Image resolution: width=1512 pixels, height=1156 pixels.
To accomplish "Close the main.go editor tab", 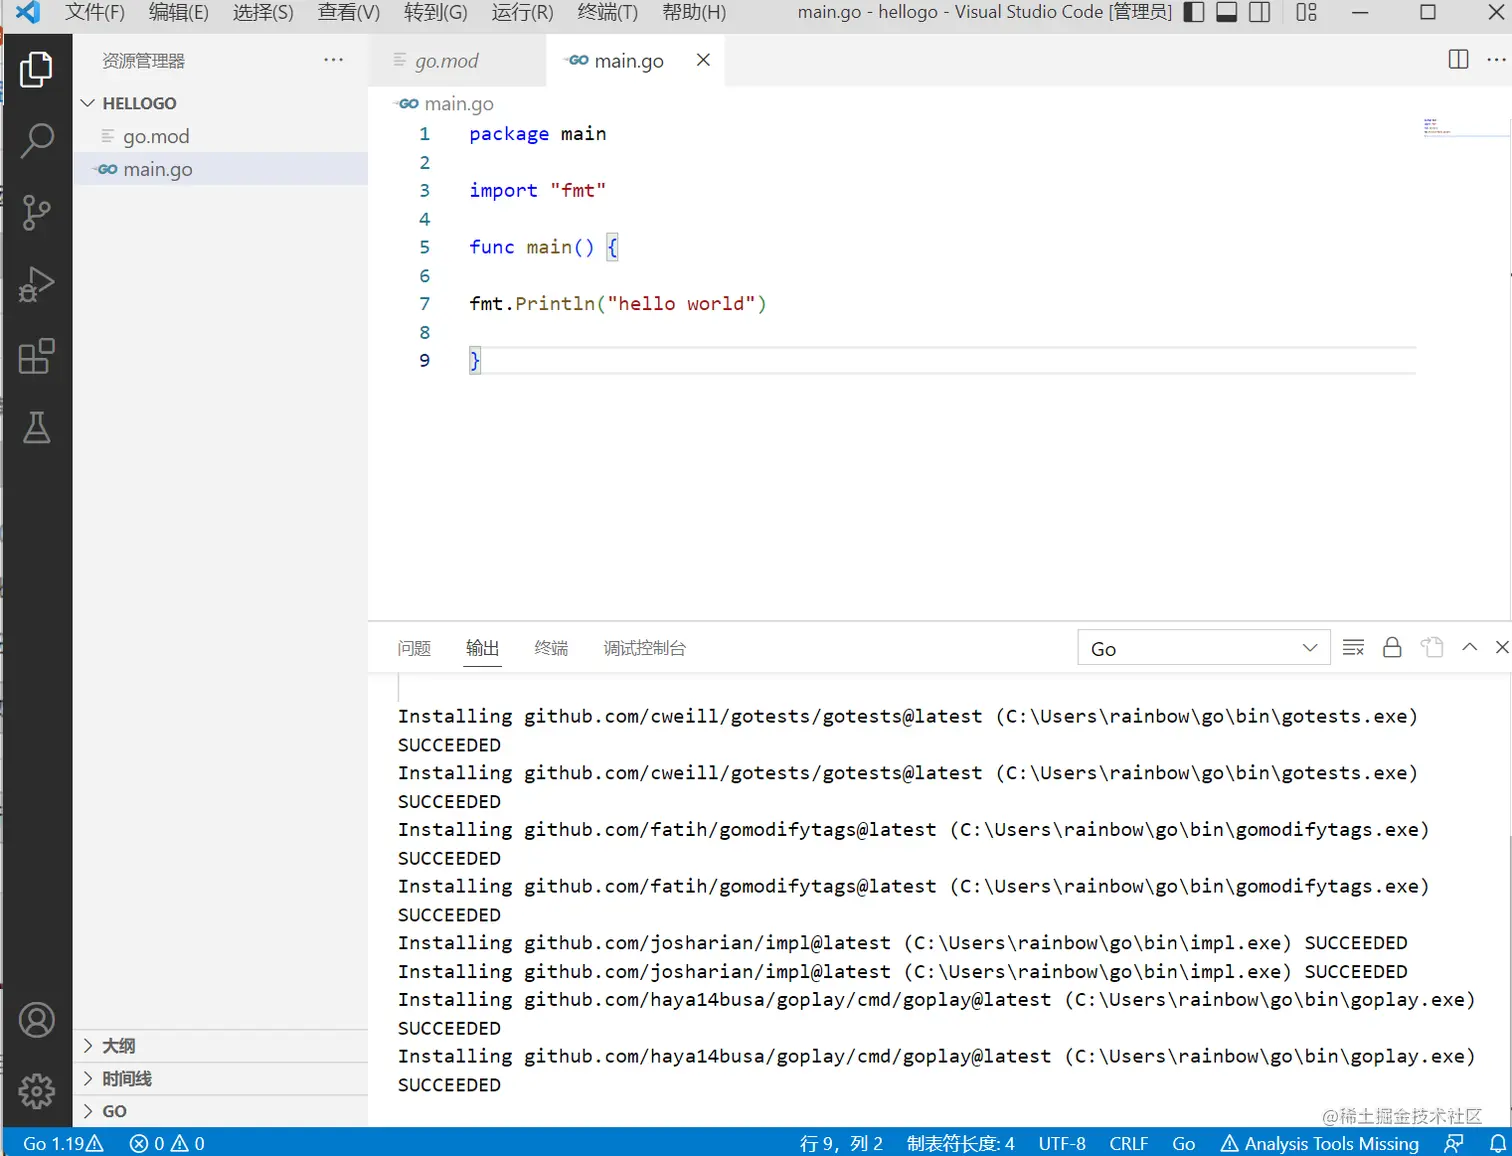I will click(x=703, y=60).
